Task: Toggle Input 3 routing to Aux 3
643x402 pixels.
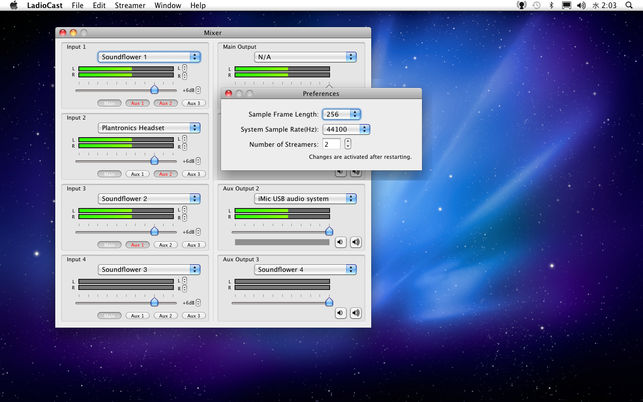Action: pyautogui.click(x=194, y=245)
